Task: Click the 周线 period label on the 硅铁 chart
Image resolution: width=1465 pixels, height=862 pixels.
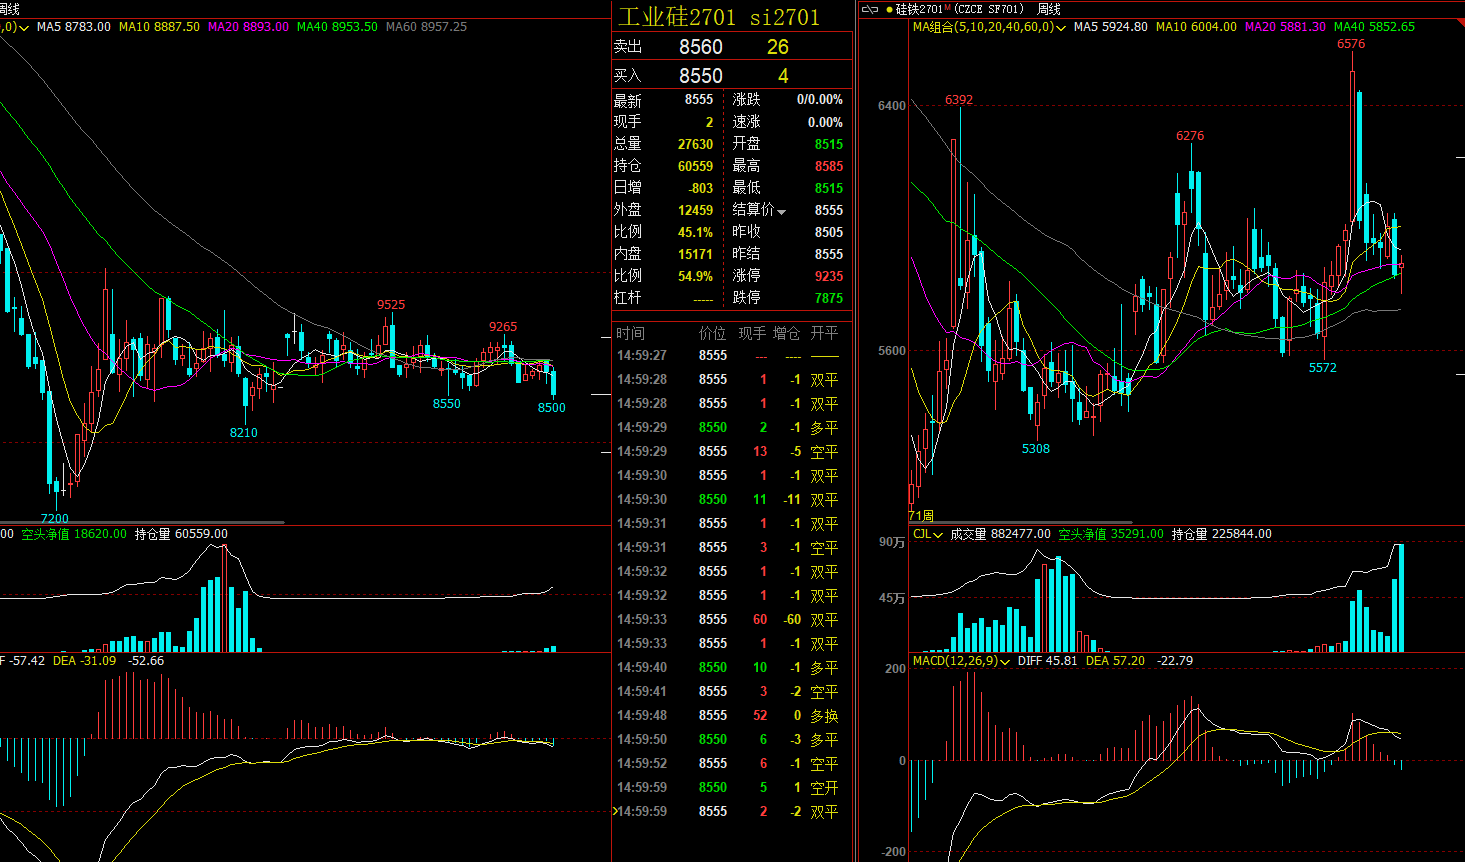Action: (1049, 9)
